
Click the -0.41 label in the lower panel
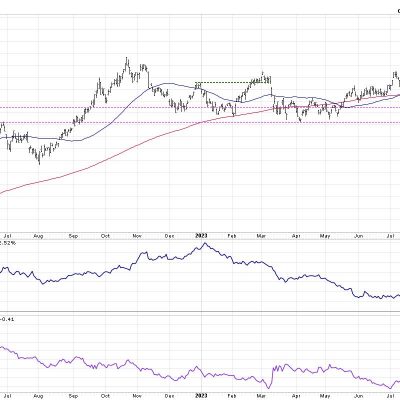[7, 319]
